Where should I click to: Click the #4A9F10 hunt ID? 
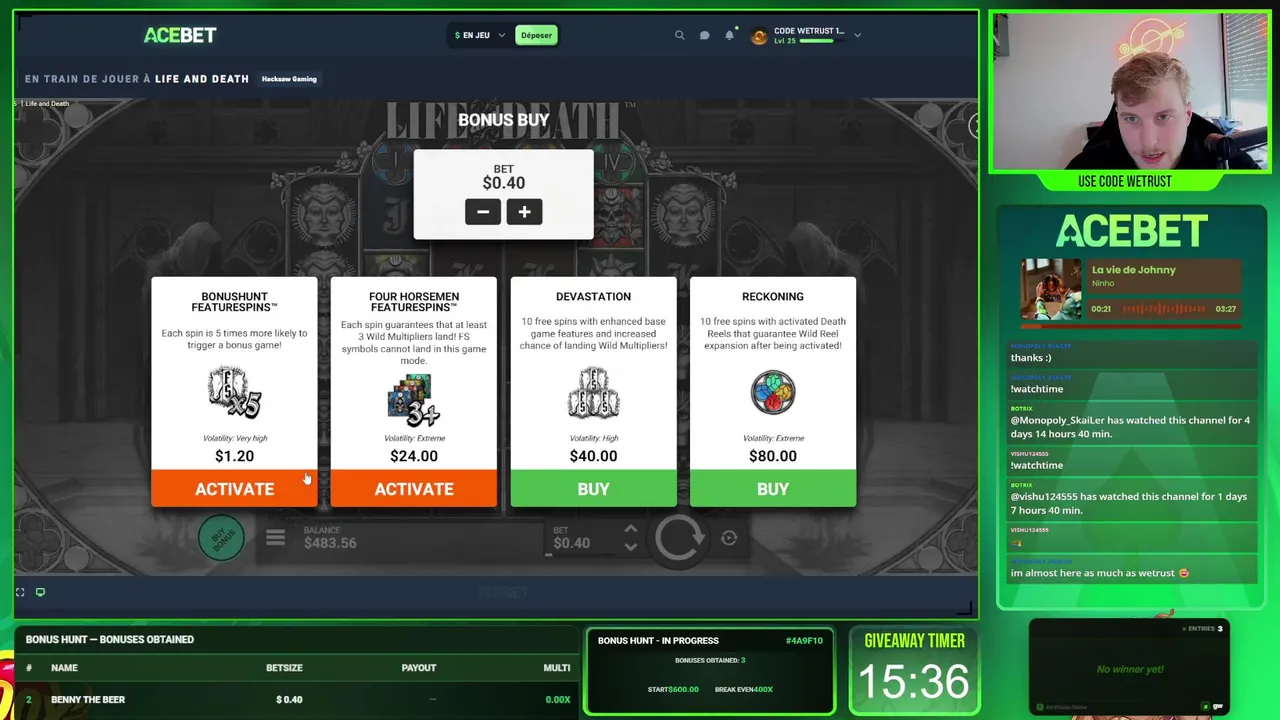(804, 641)
